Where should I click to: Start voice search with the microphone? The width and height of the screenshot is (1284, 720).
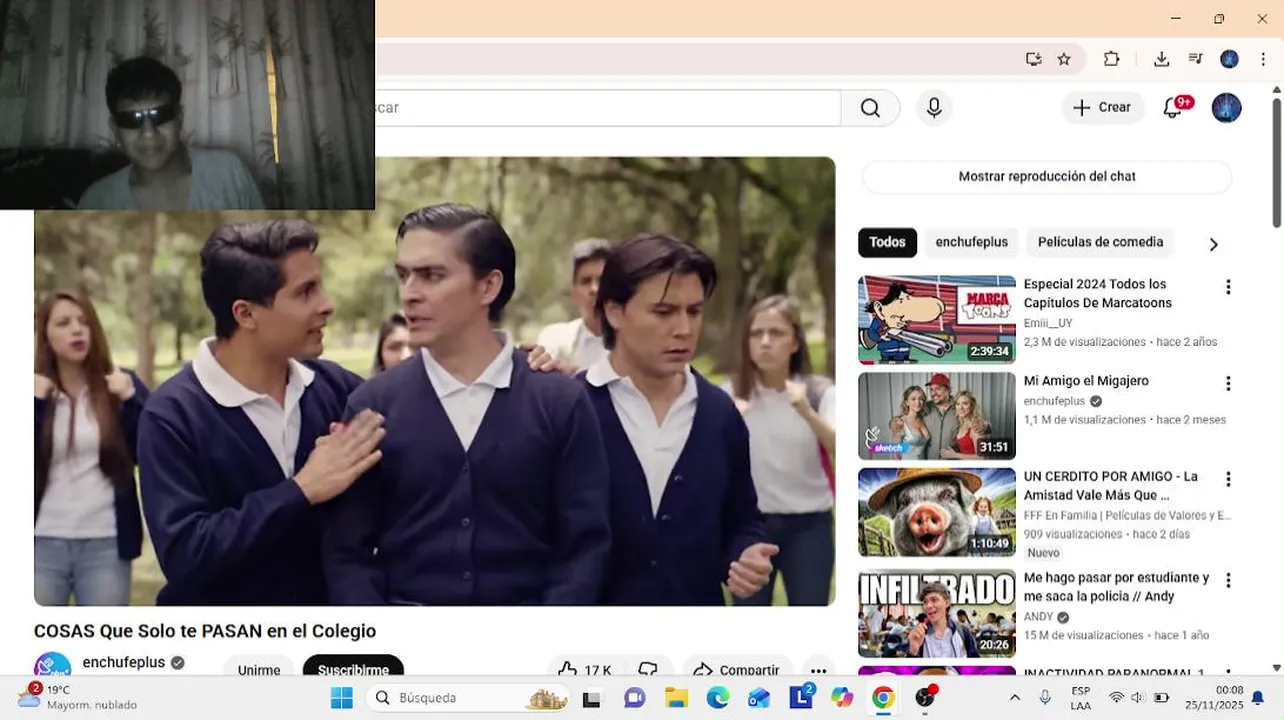click(x=934, y=108)
